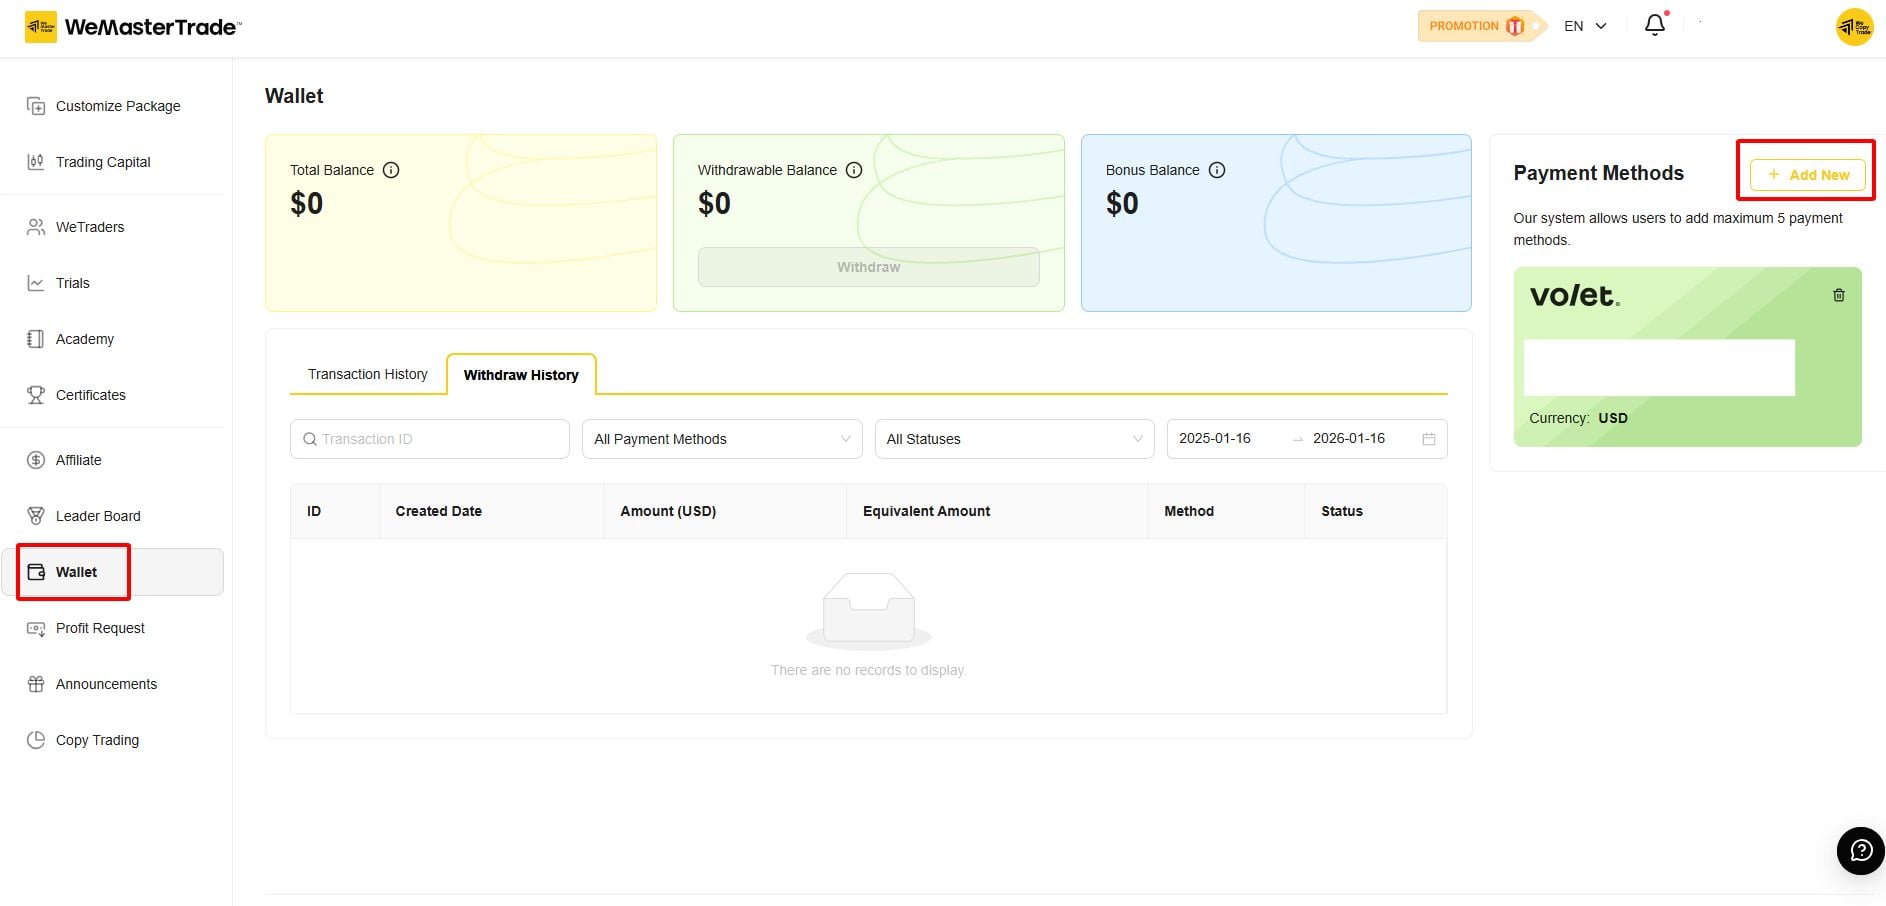Open the EN language selector
Viewport: 1886px width, 906px height.
click(x=1583, y=25)
